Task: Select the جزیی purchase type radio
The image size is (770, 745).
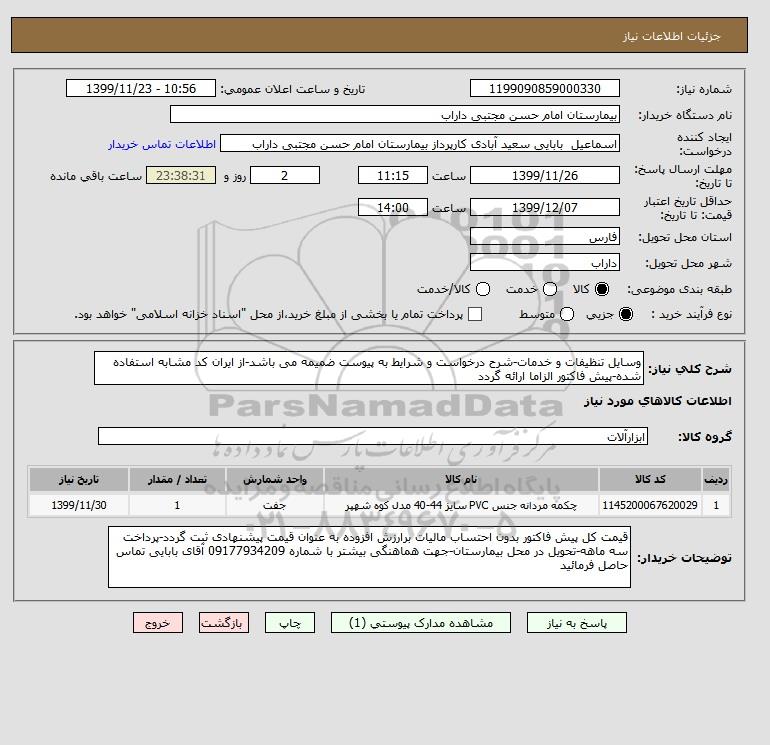Action: [x=626, y=314]
